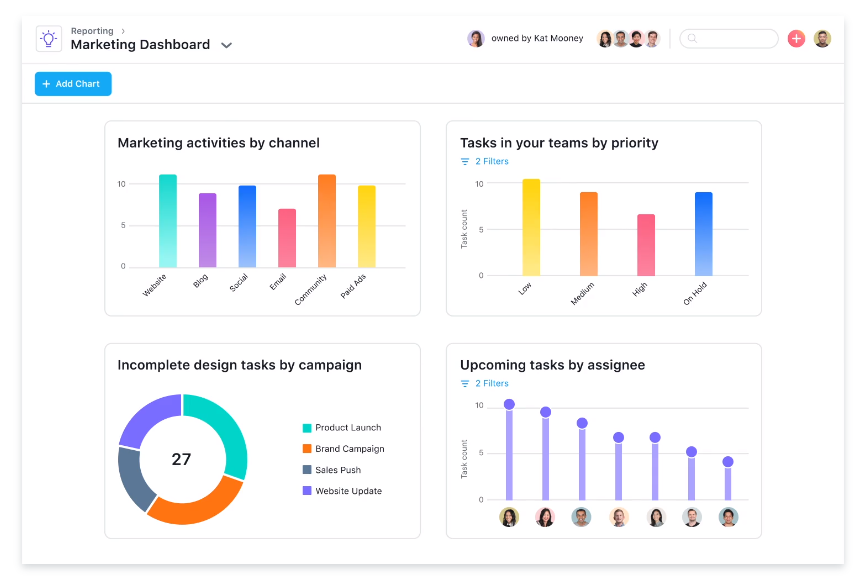Click the last member avatar in header
The width and height of the screenshot is (860, 584).
652,39
